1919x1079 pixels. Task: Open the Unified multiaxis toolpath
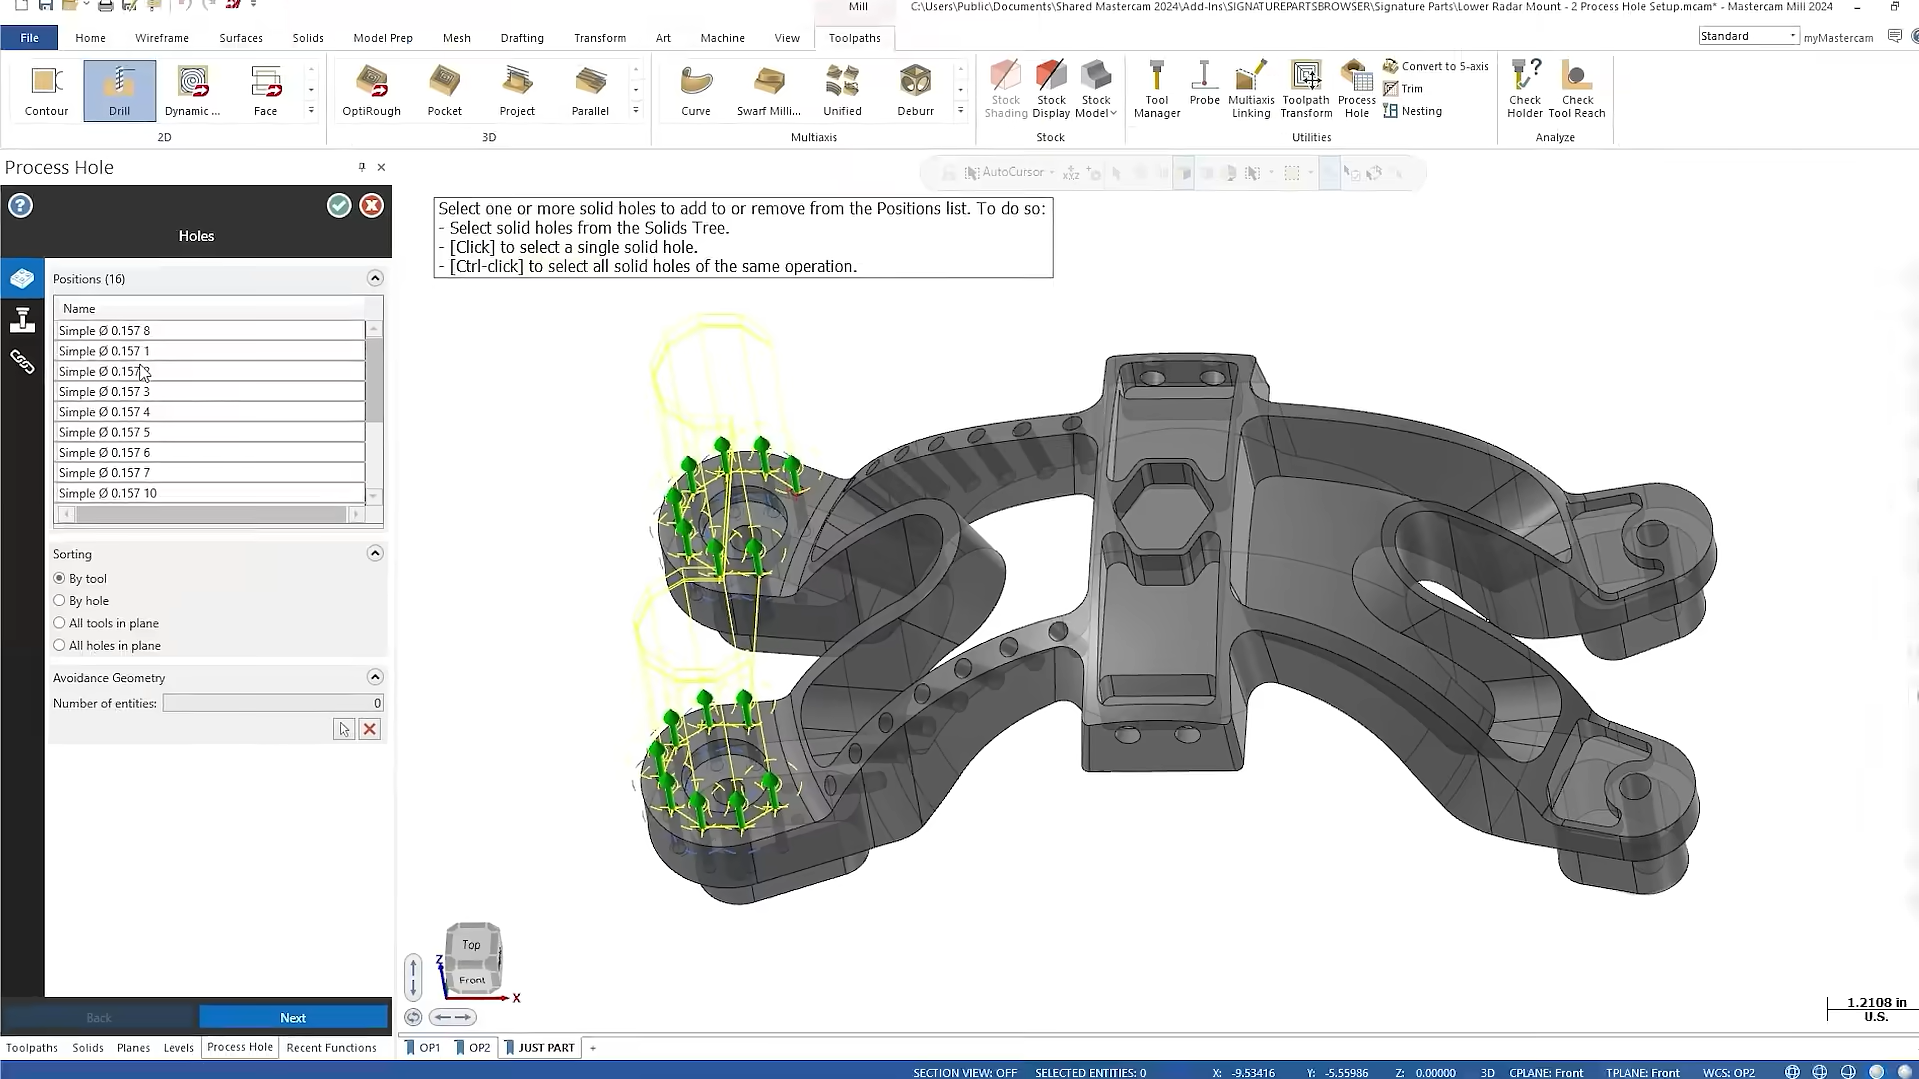[842, 90]
